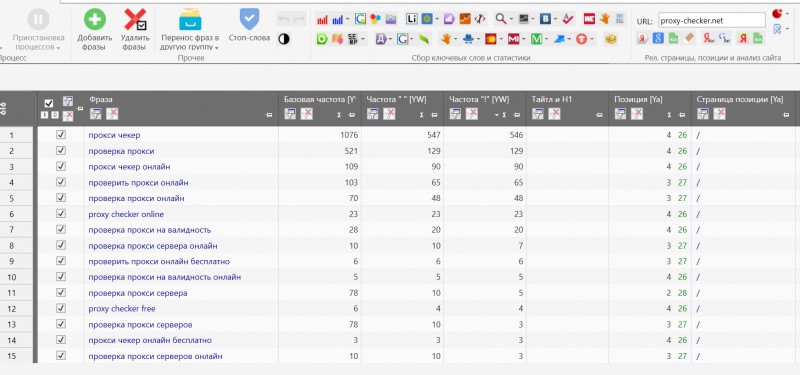
Task: Toggle the header select-all checkbox
Action: (x=49, y=104)
